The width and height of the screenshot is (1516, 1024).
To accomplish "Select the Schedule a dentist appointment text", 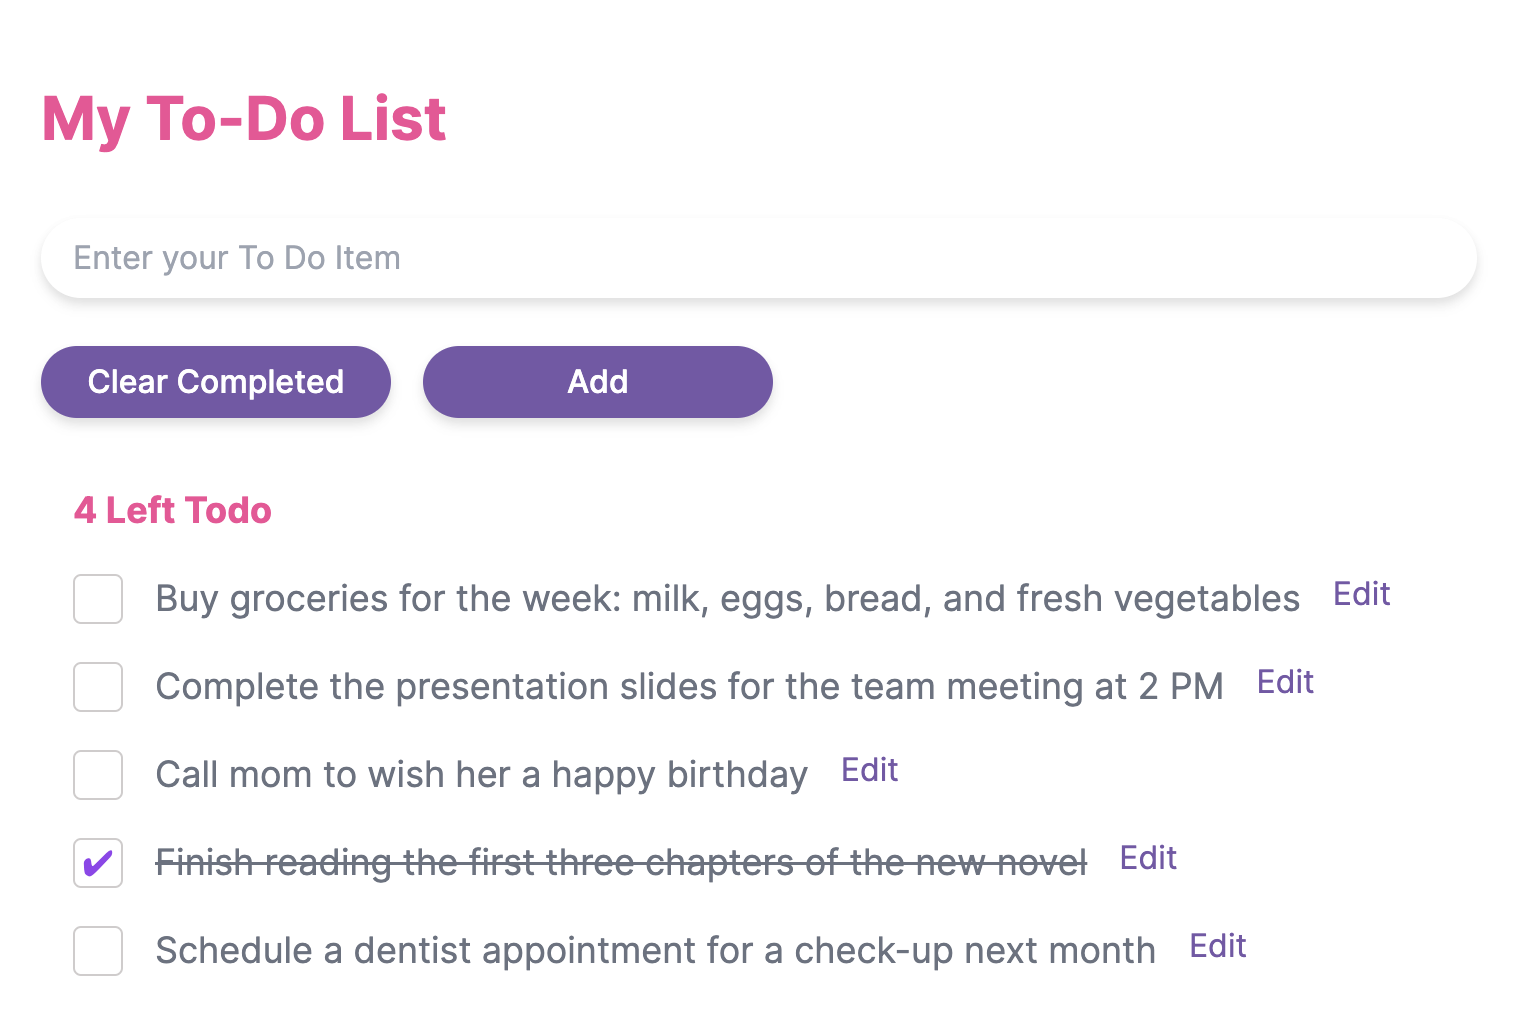I will click(x=655, y=951).
